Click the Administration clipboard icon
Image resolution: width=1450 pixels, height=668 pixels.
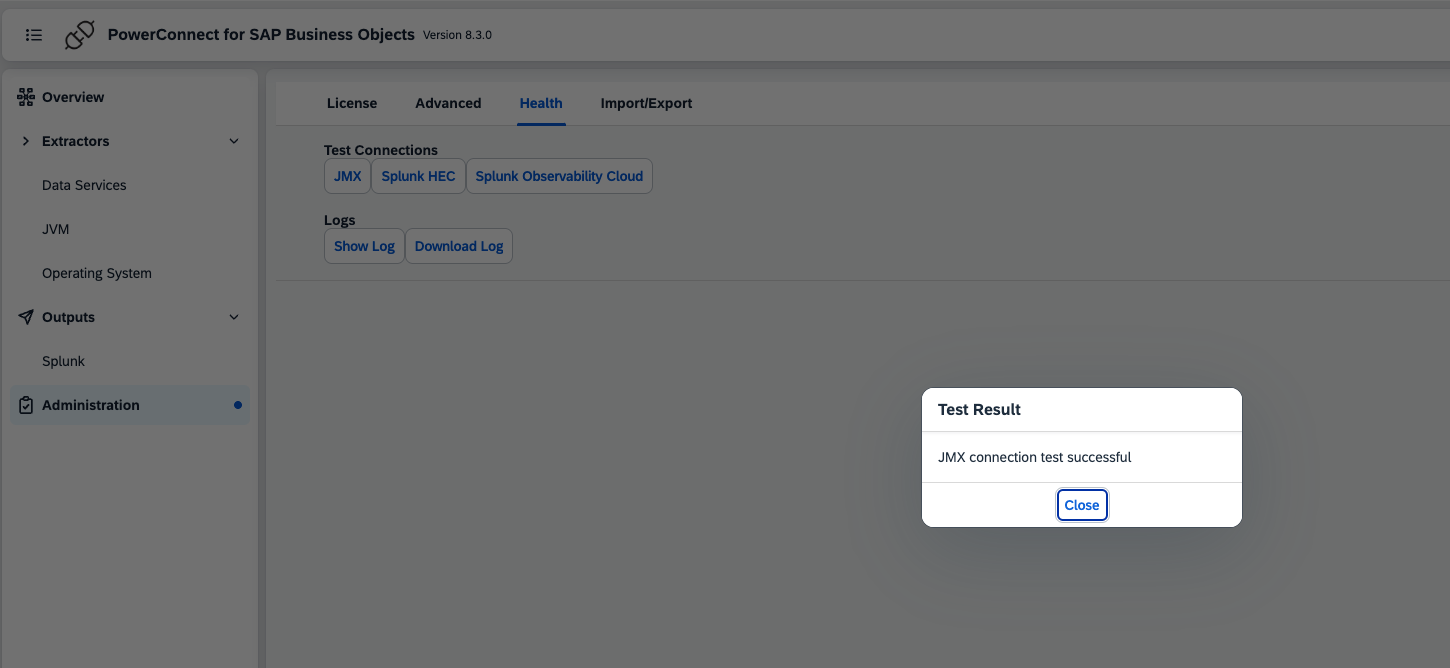[x=26, y=405]
